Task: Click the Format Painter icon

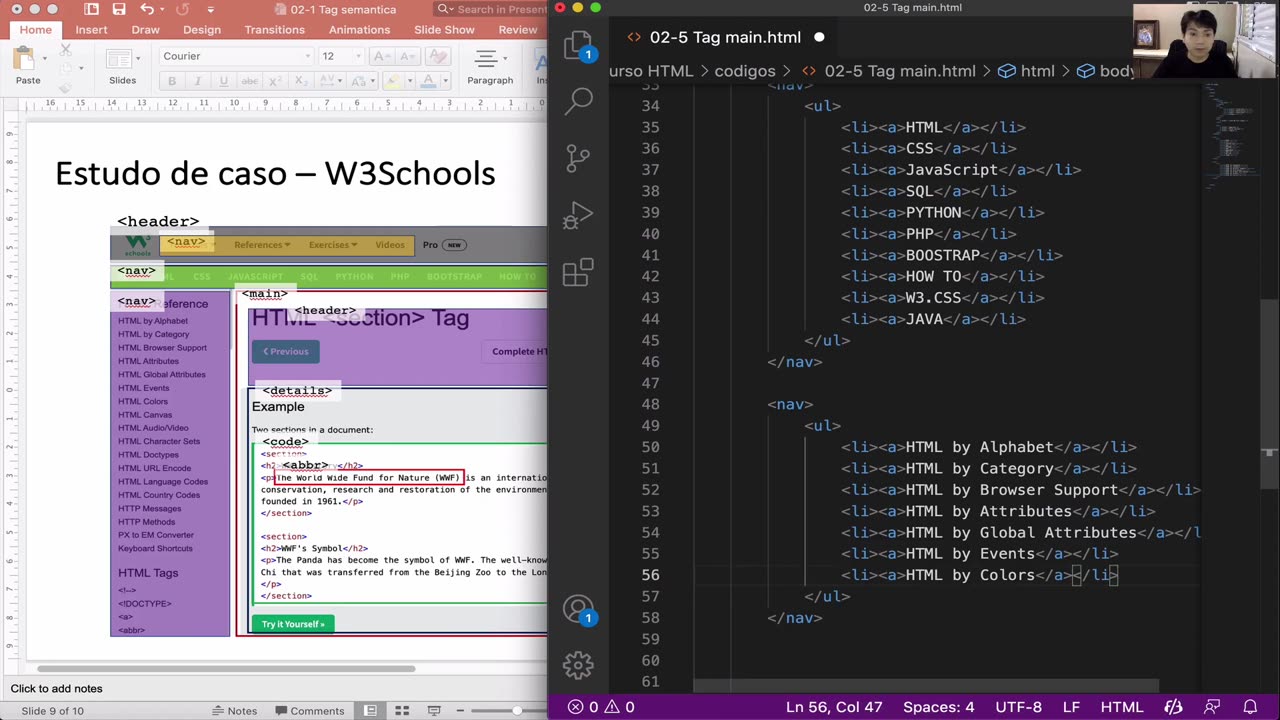Action: click(66, 88)
